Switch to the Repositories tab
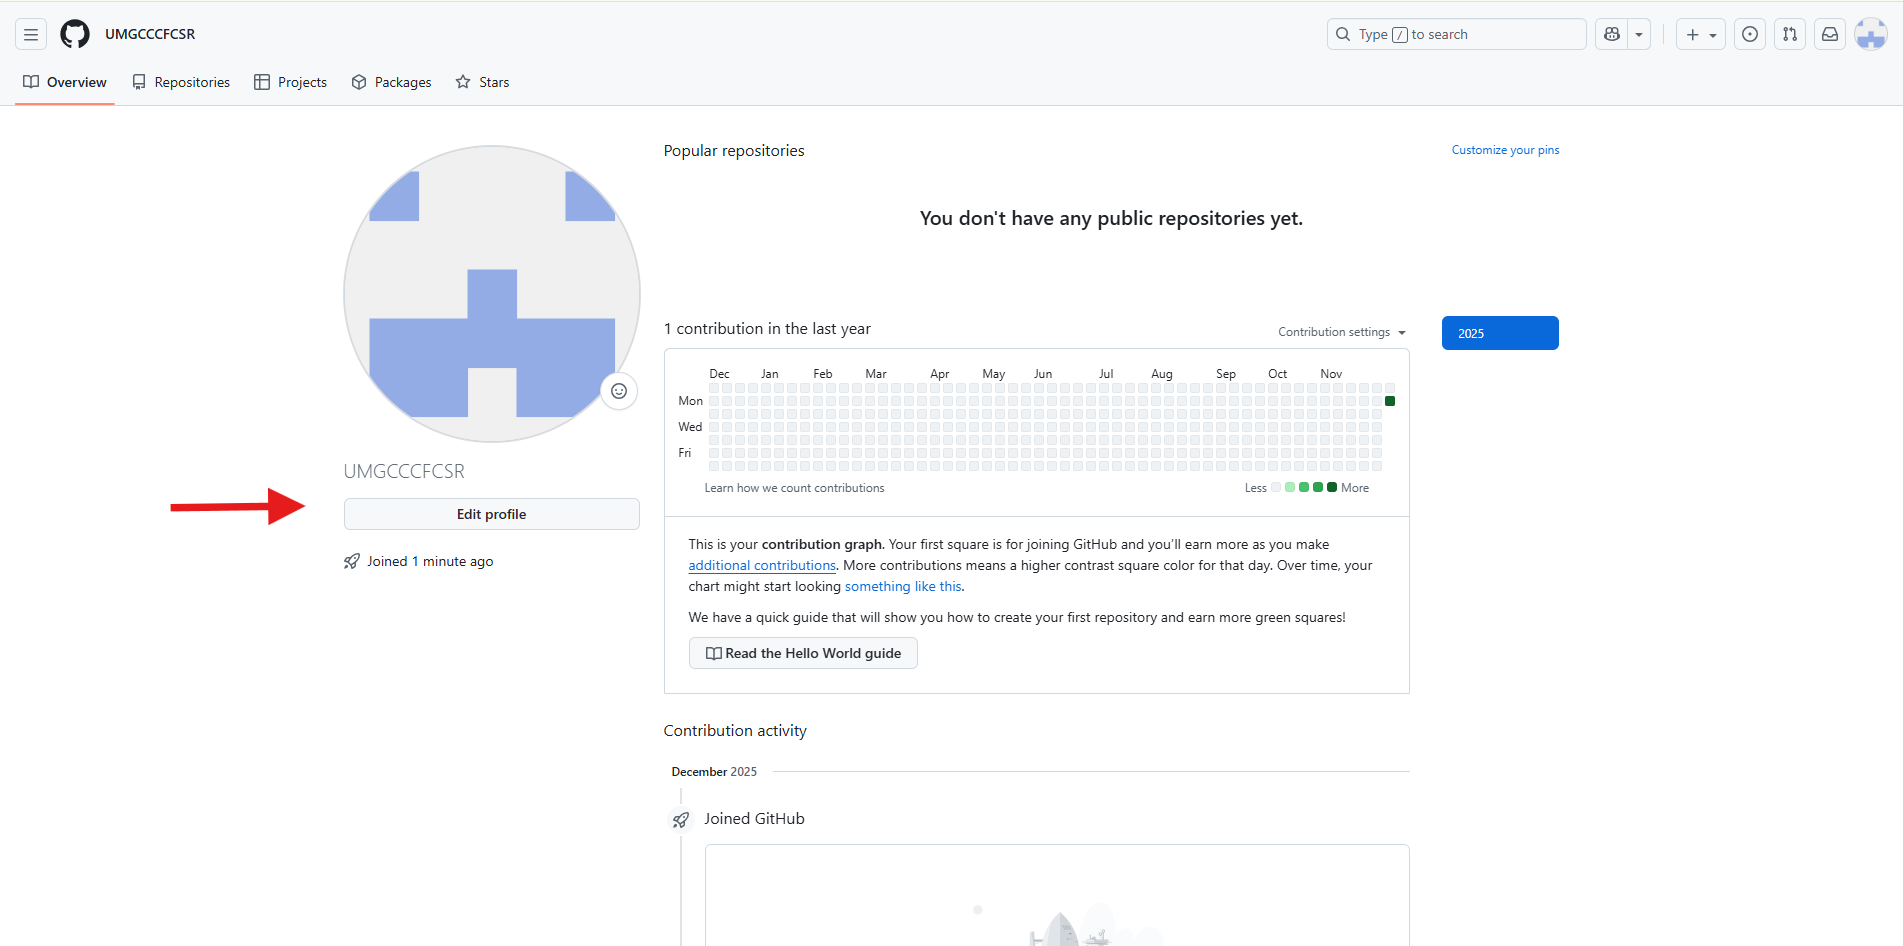 181,82
